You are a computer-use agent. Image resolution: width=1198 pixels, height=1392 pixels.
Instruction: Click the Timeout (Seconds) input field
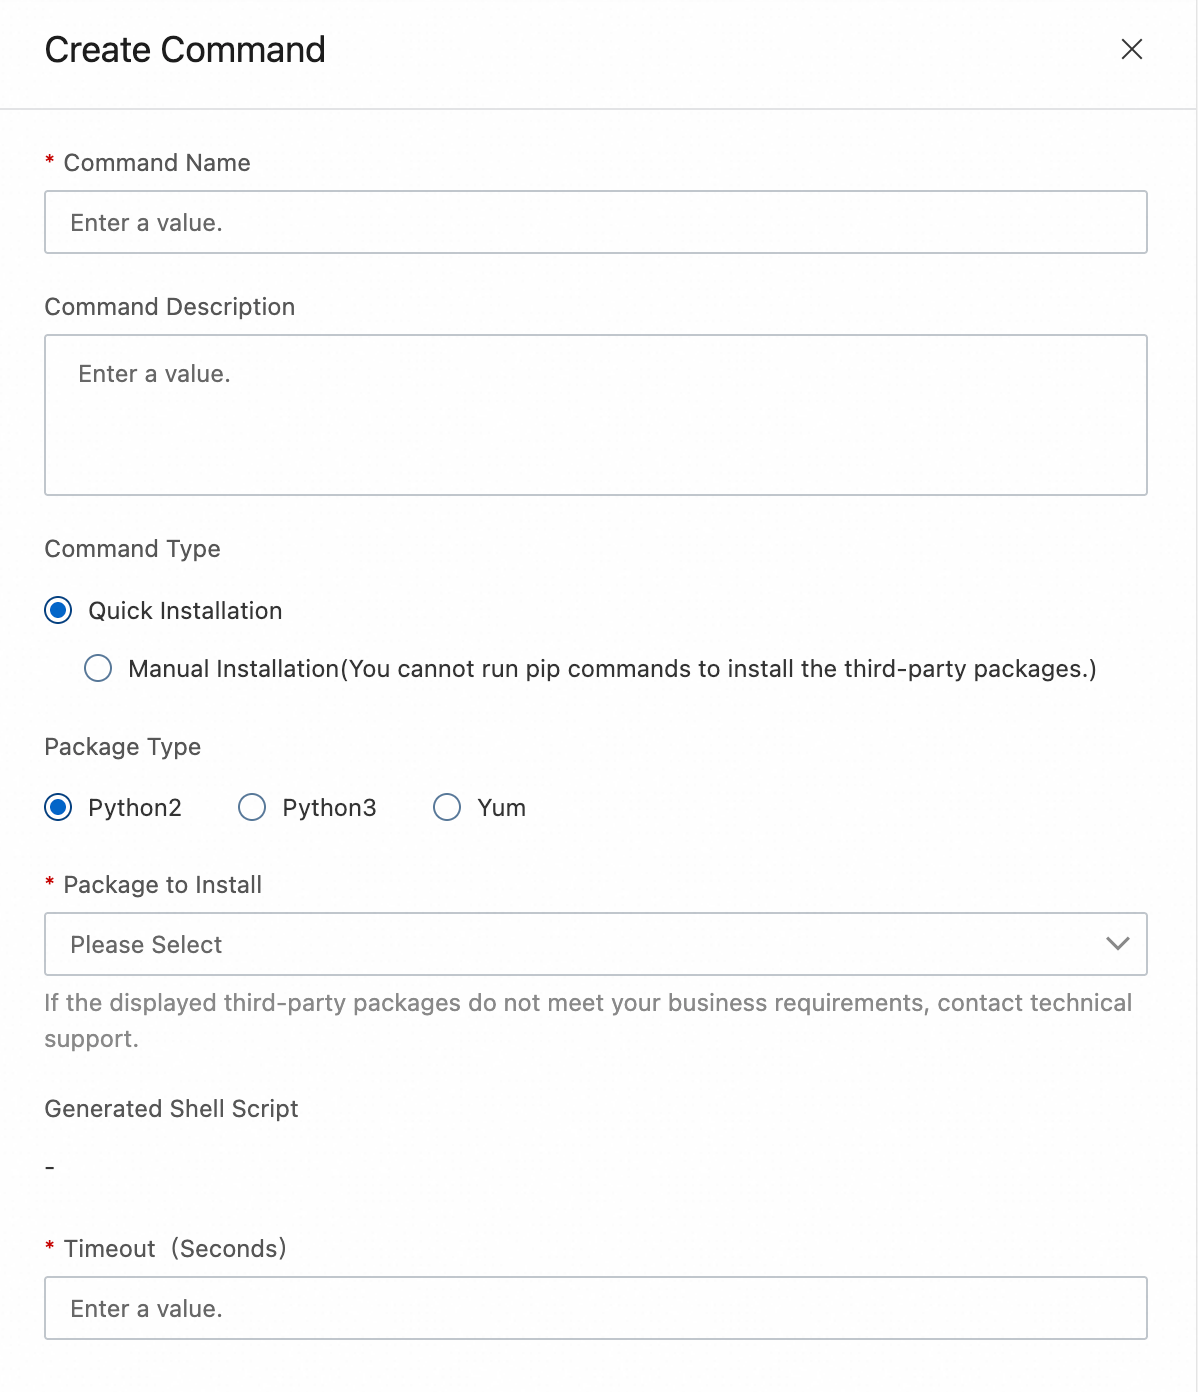[595, 1308]
